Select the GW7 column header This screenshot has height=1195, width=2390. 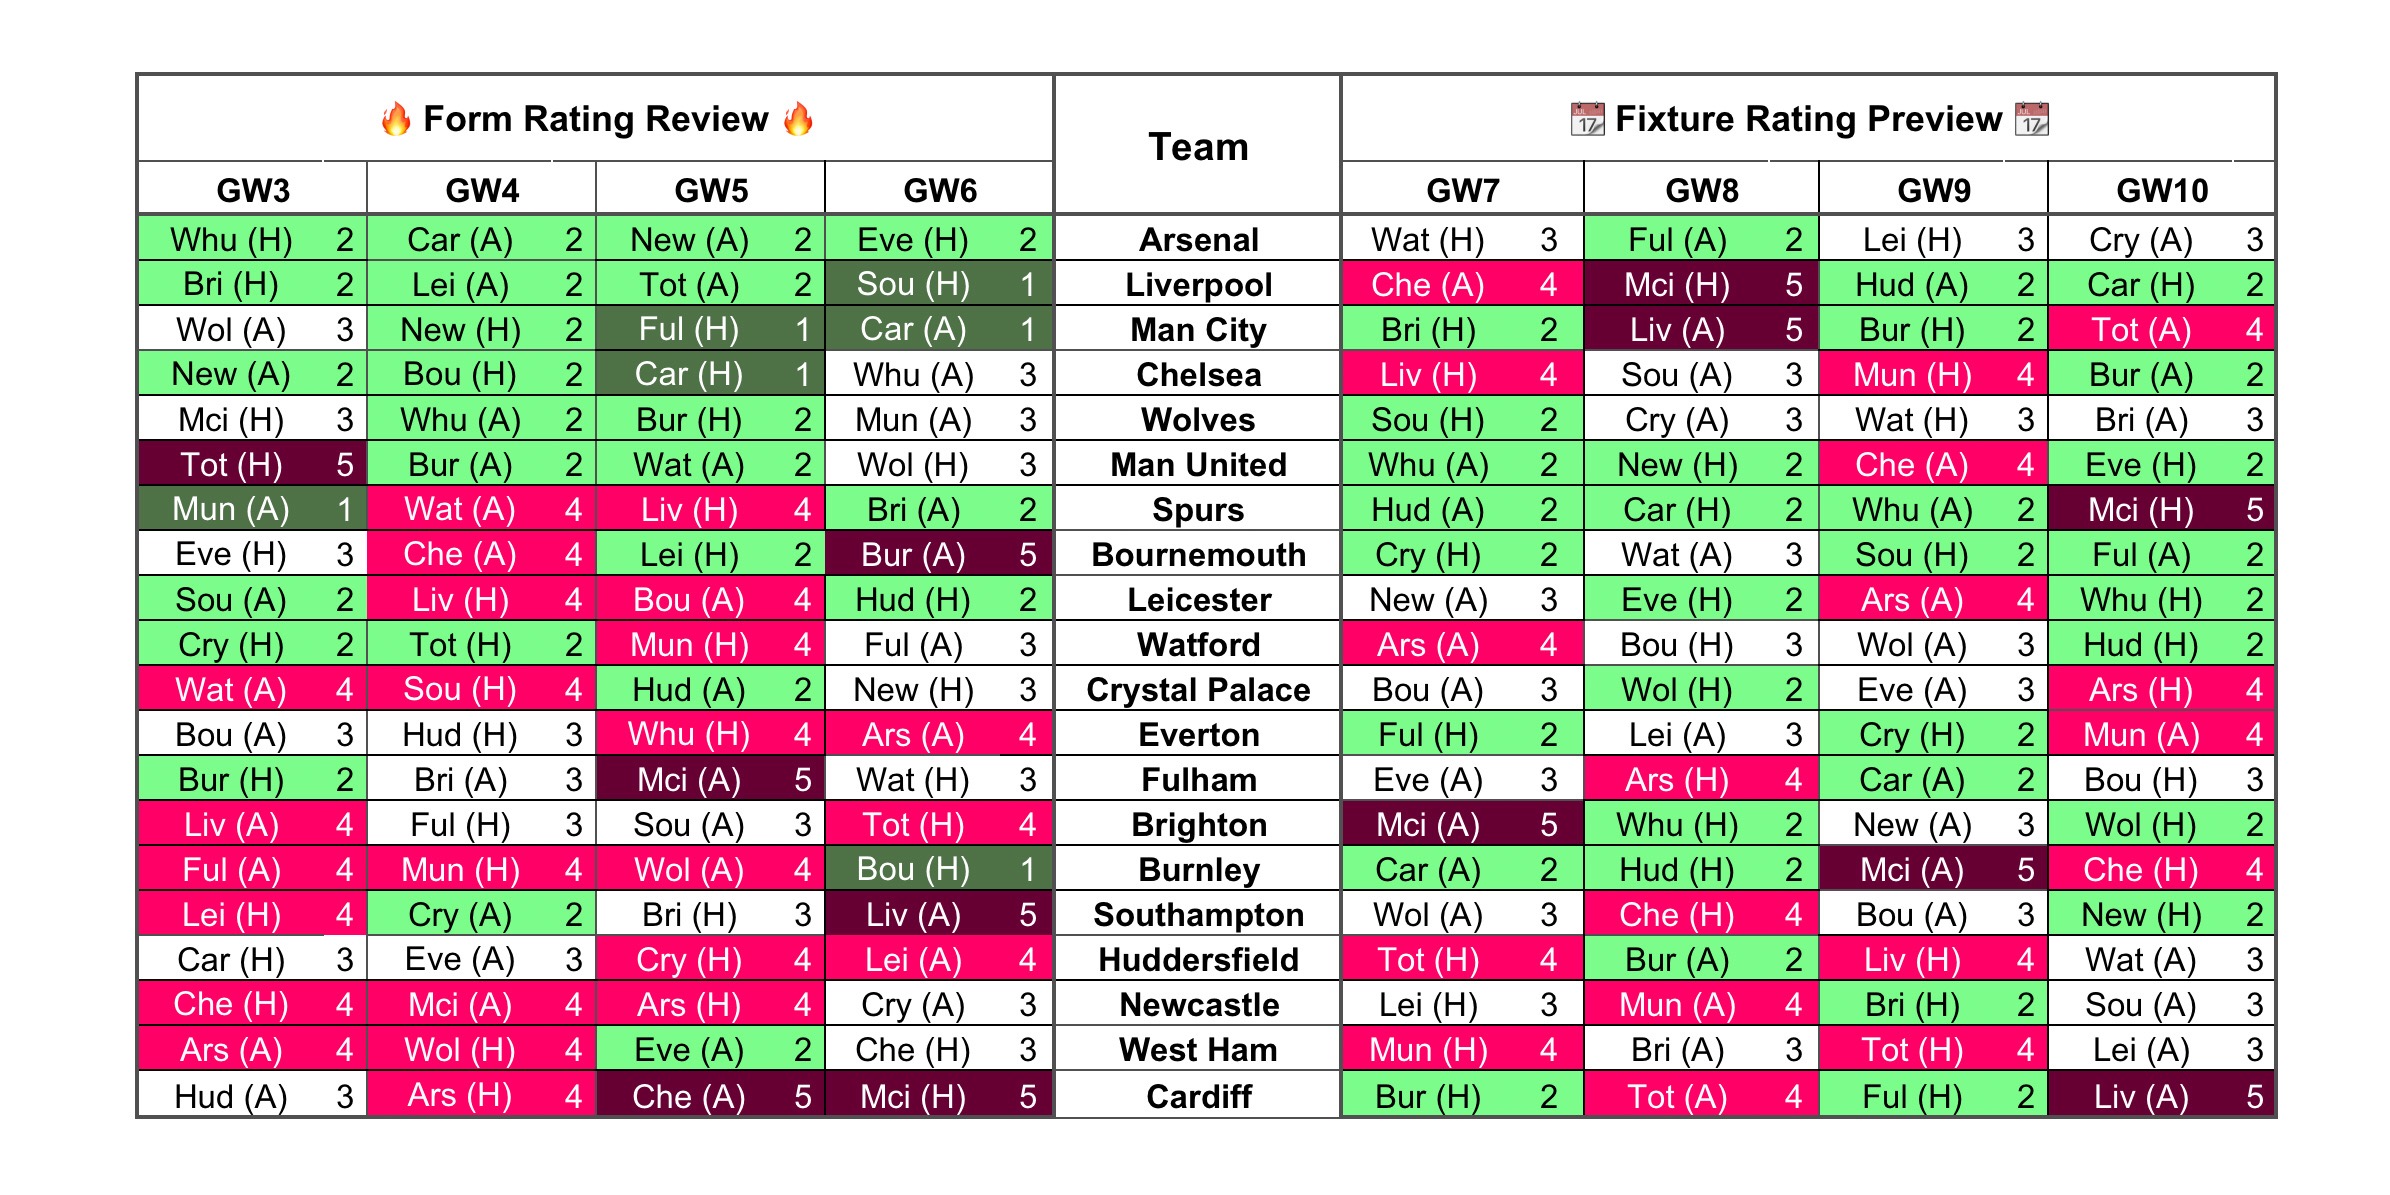tap(1462, 190)
